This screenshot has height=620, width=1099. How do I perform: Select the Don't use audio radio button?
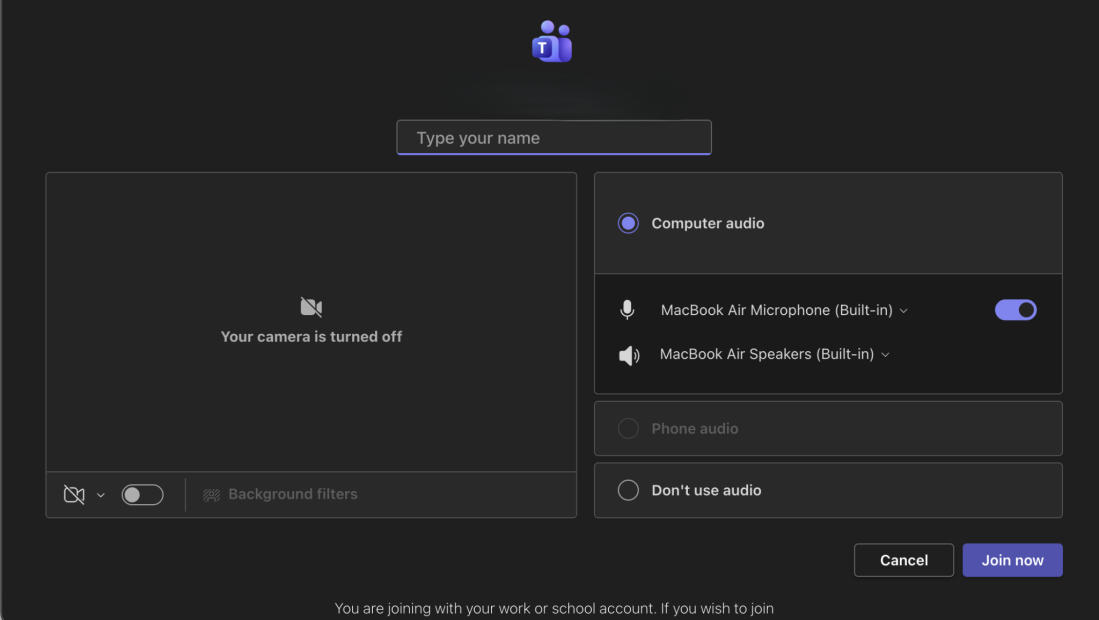point(628,490)
